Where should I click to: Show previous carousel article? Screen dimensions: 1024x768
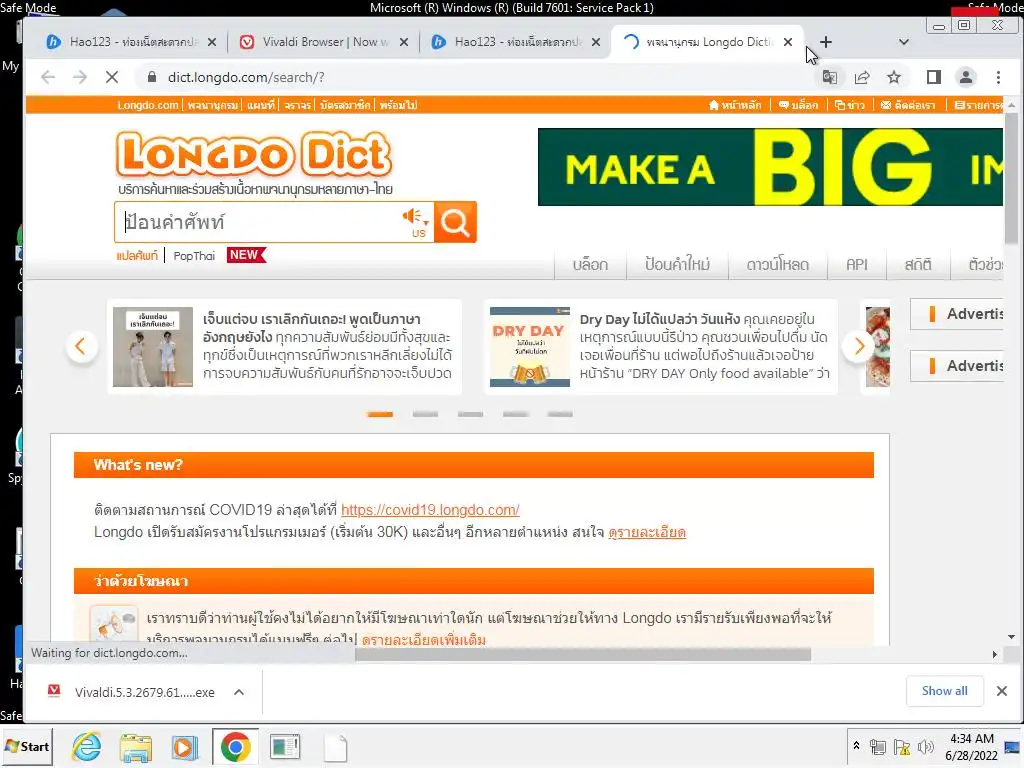tap(81, 346)
